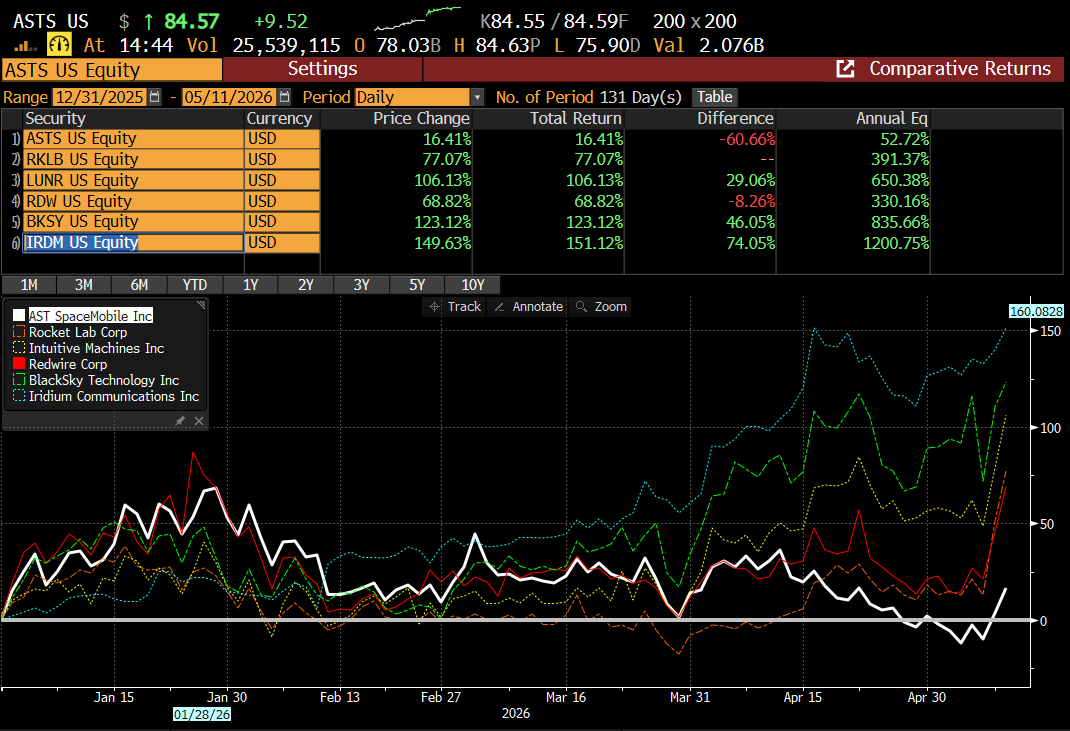Image resolution: width=1070 pixels, height=731 pixels.
Task: Toggle Rocket Lab Corp series in legend
Action: [70, 332]
